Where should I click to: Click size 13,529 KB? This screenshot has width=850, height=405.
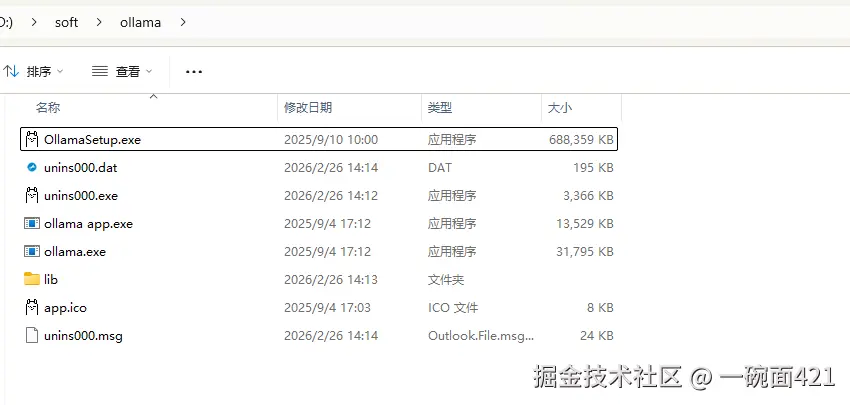[x=585, y=223]
